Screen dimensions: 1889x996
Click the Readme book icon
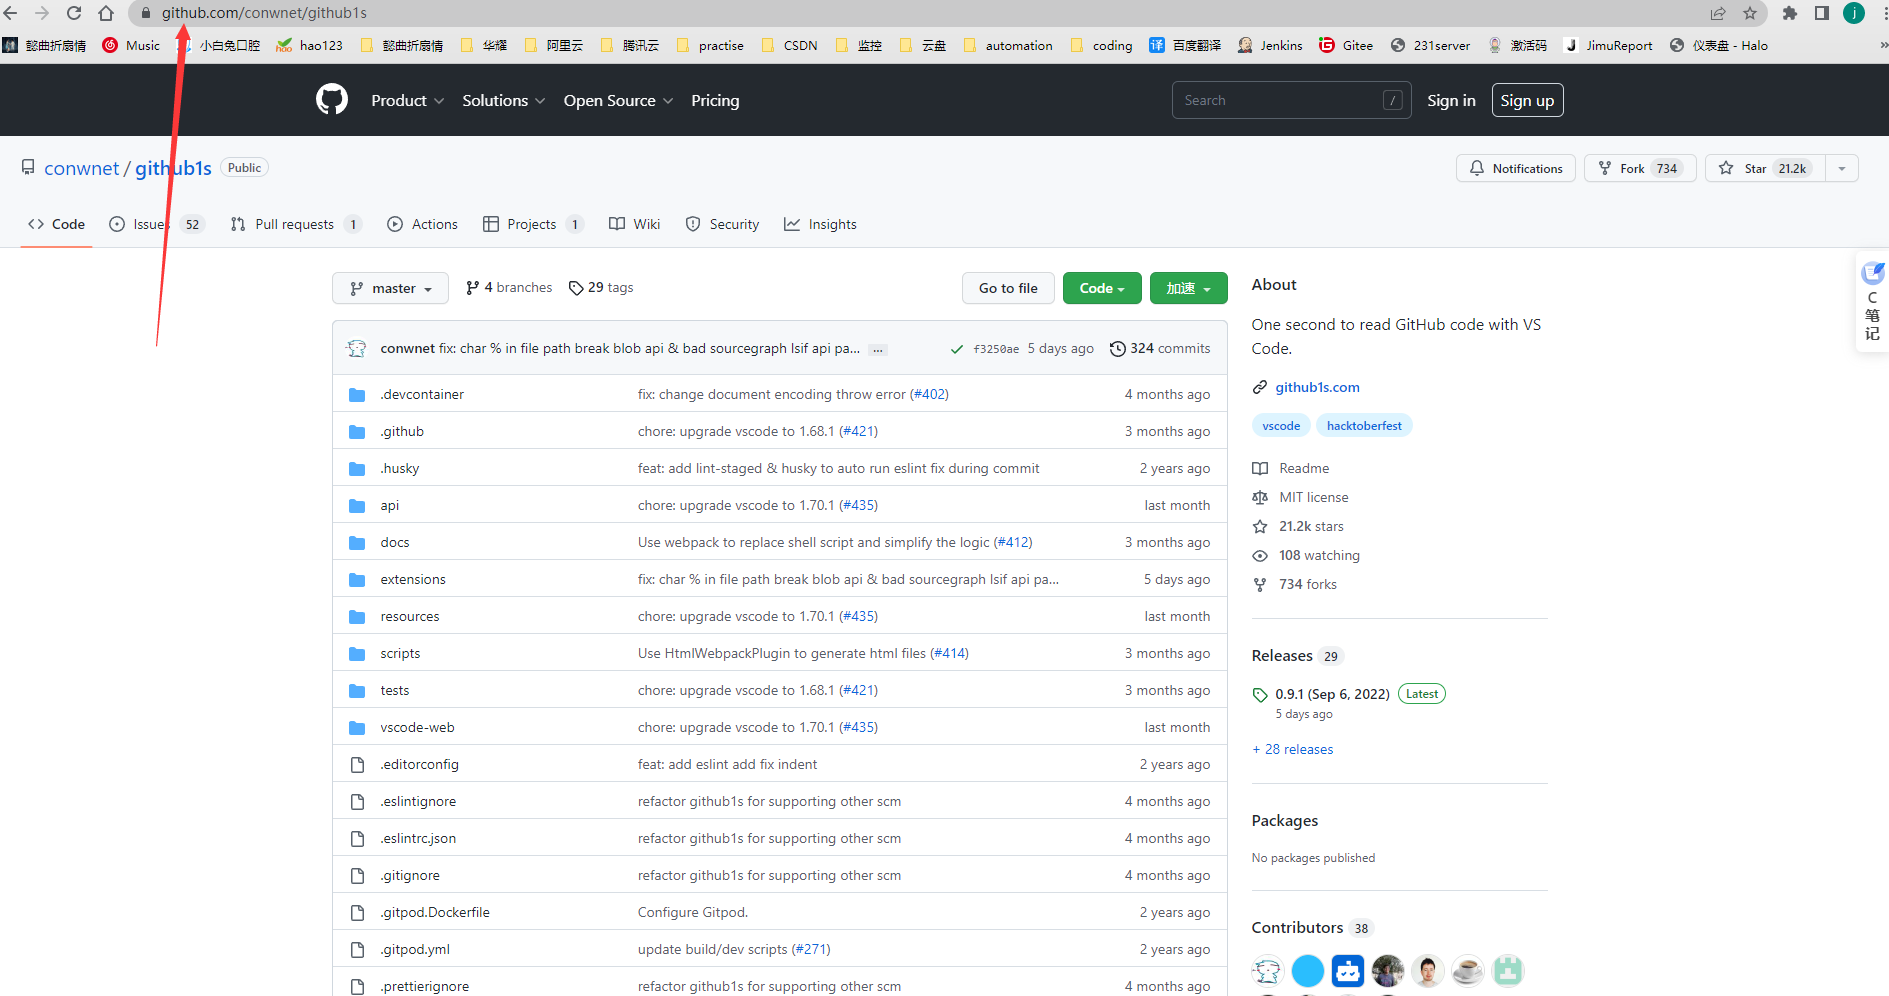(1260, 468)
